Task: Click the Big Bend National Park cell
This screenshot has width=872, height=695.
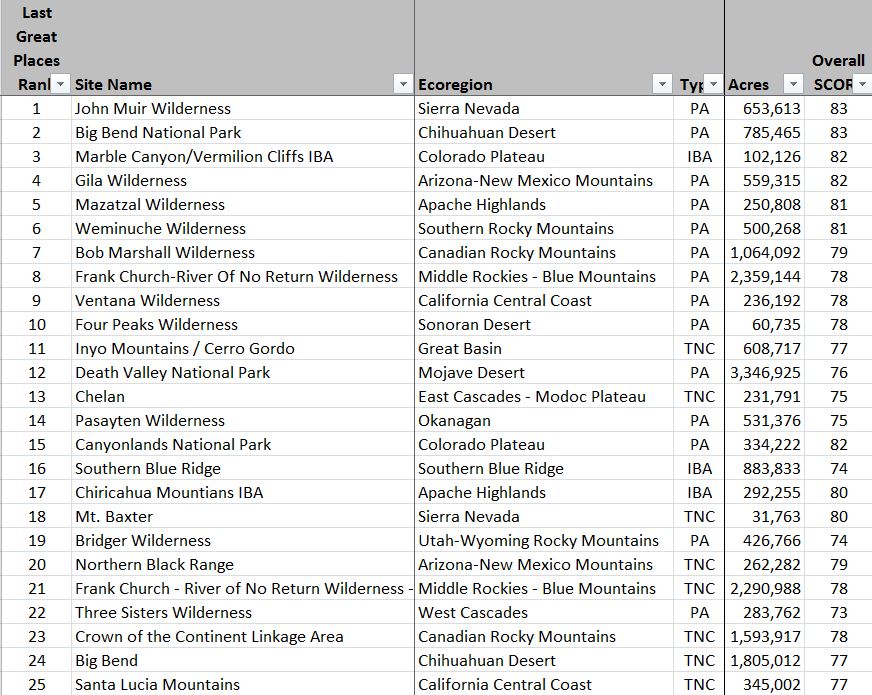Action: click(x=242, y=132)
